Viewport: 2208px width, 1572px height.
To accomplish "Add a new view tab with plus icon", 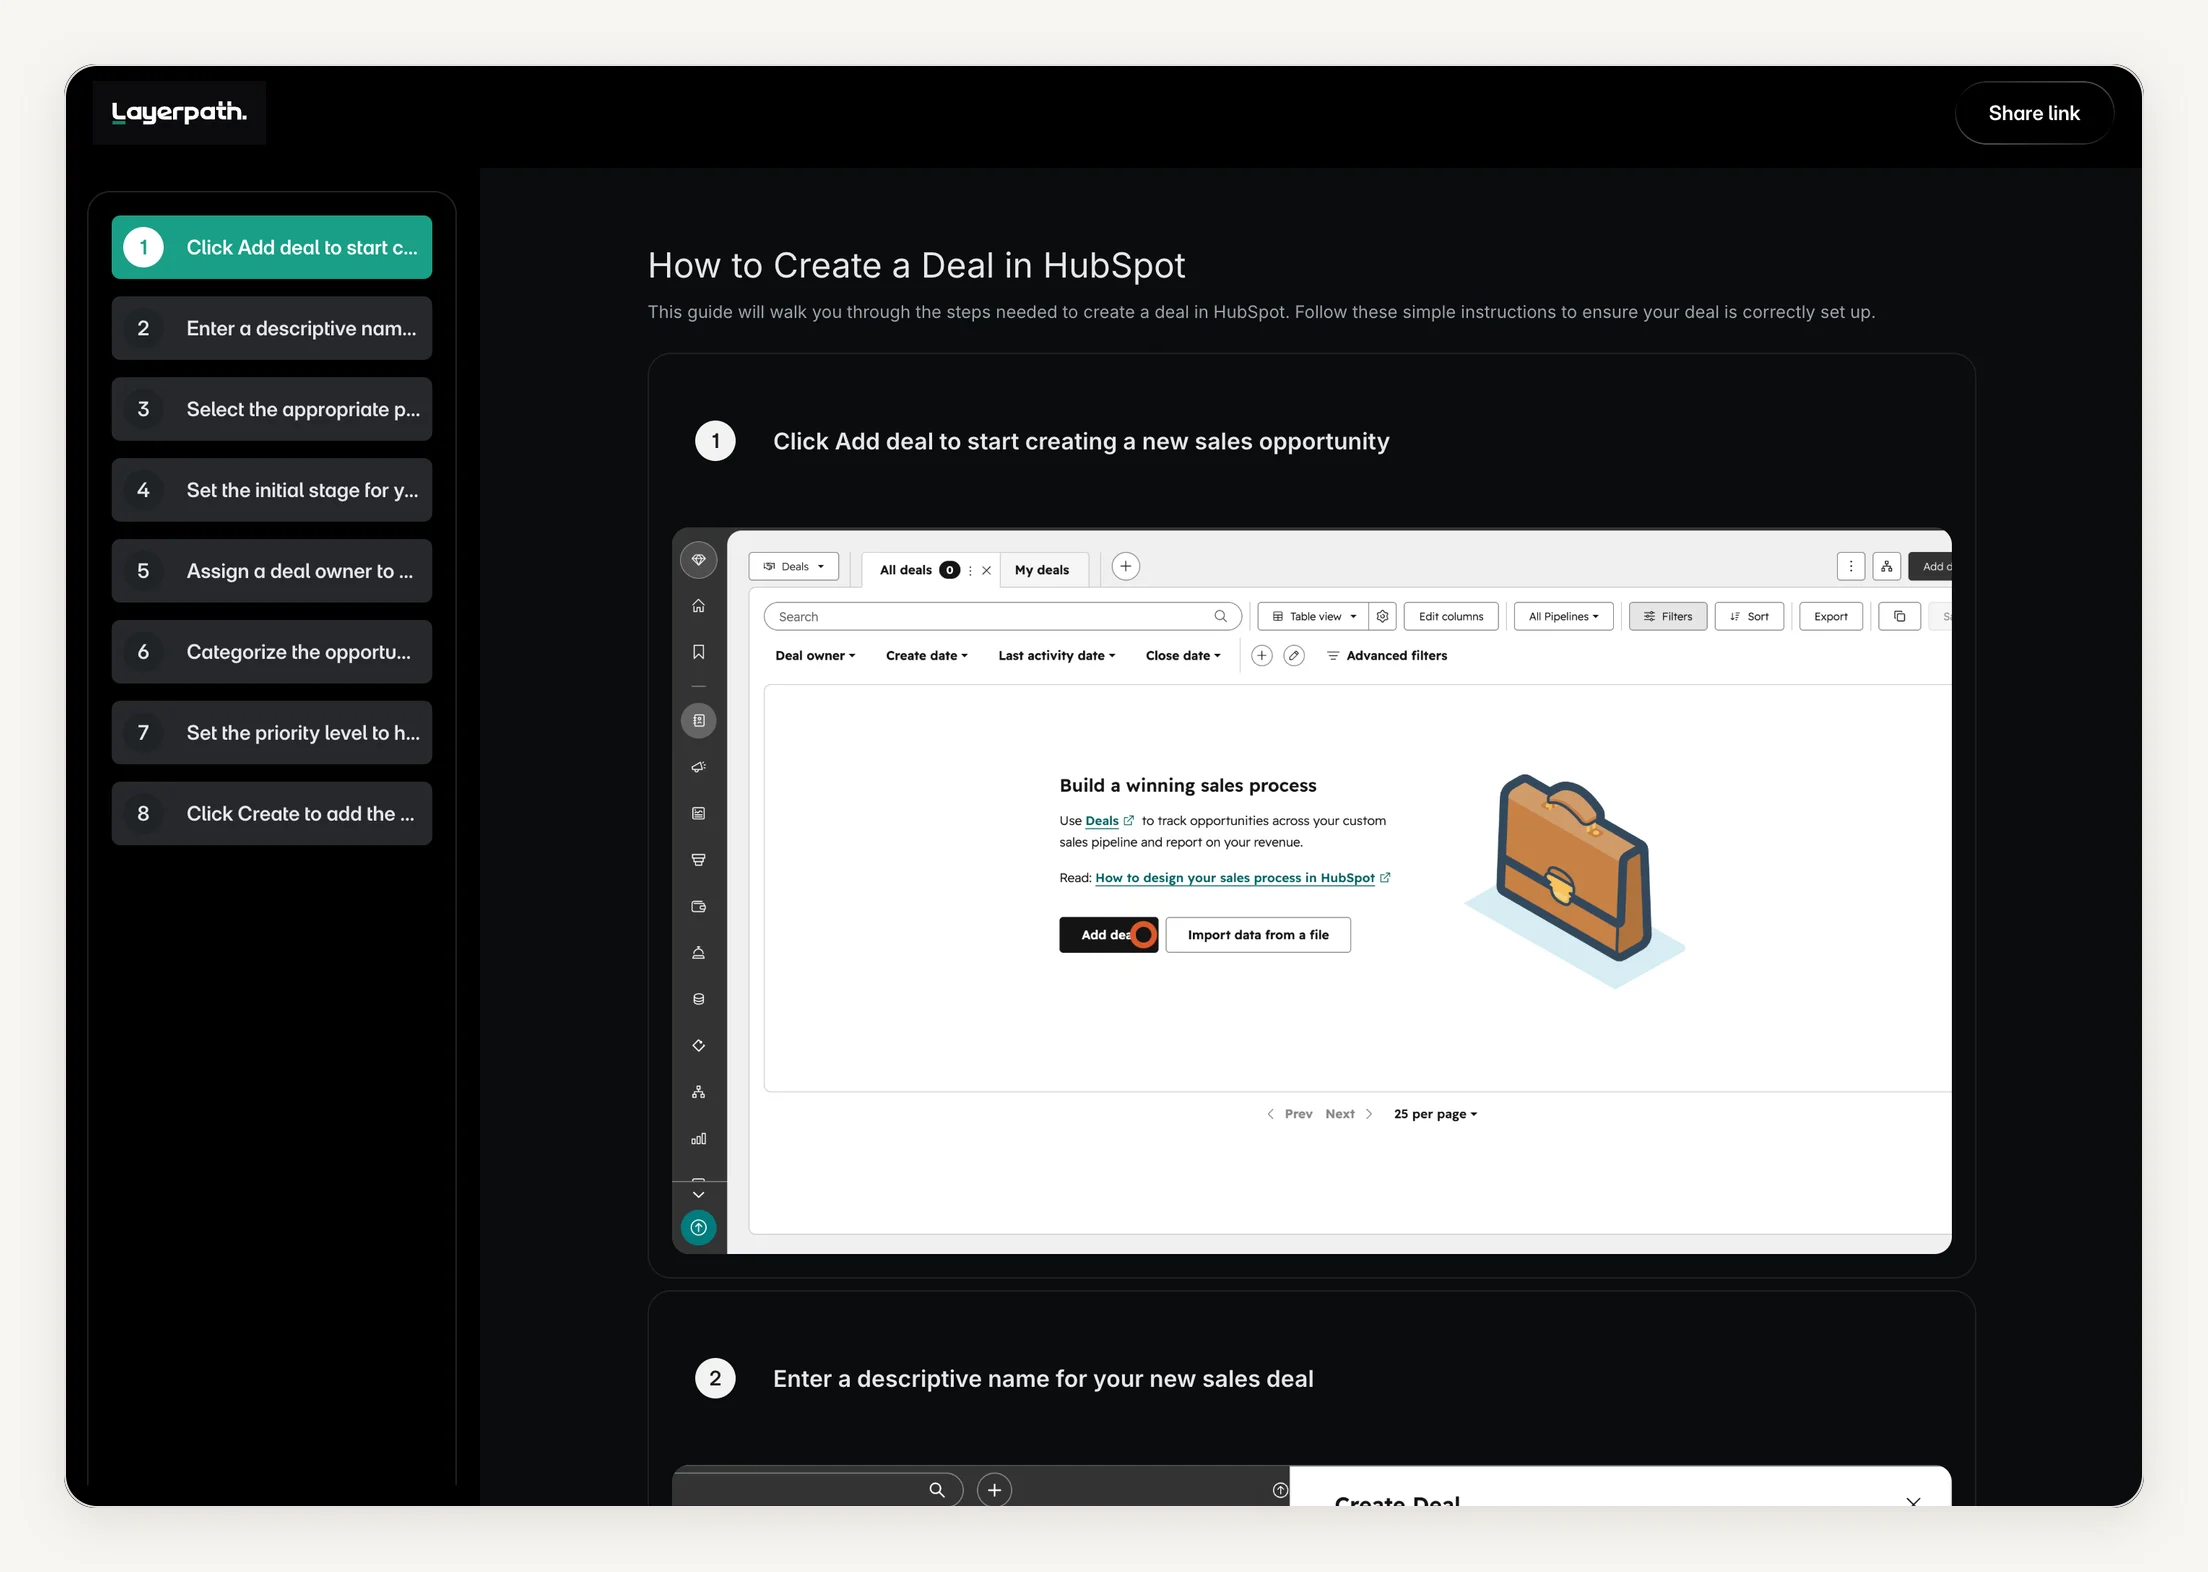I will 1125,566.
